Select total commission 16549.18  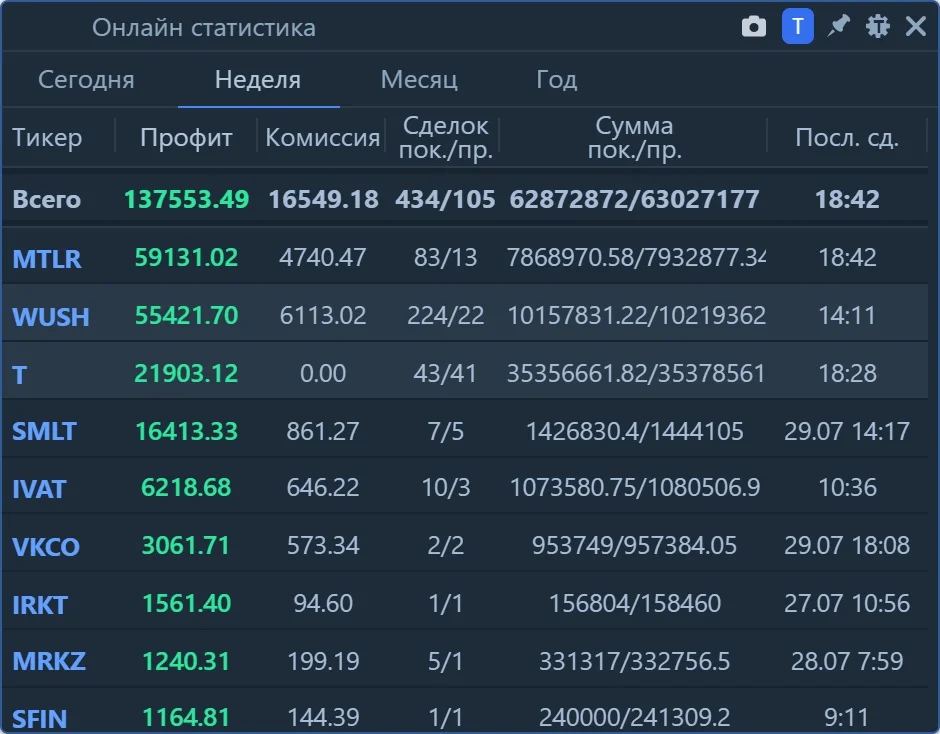coord(323,199)
